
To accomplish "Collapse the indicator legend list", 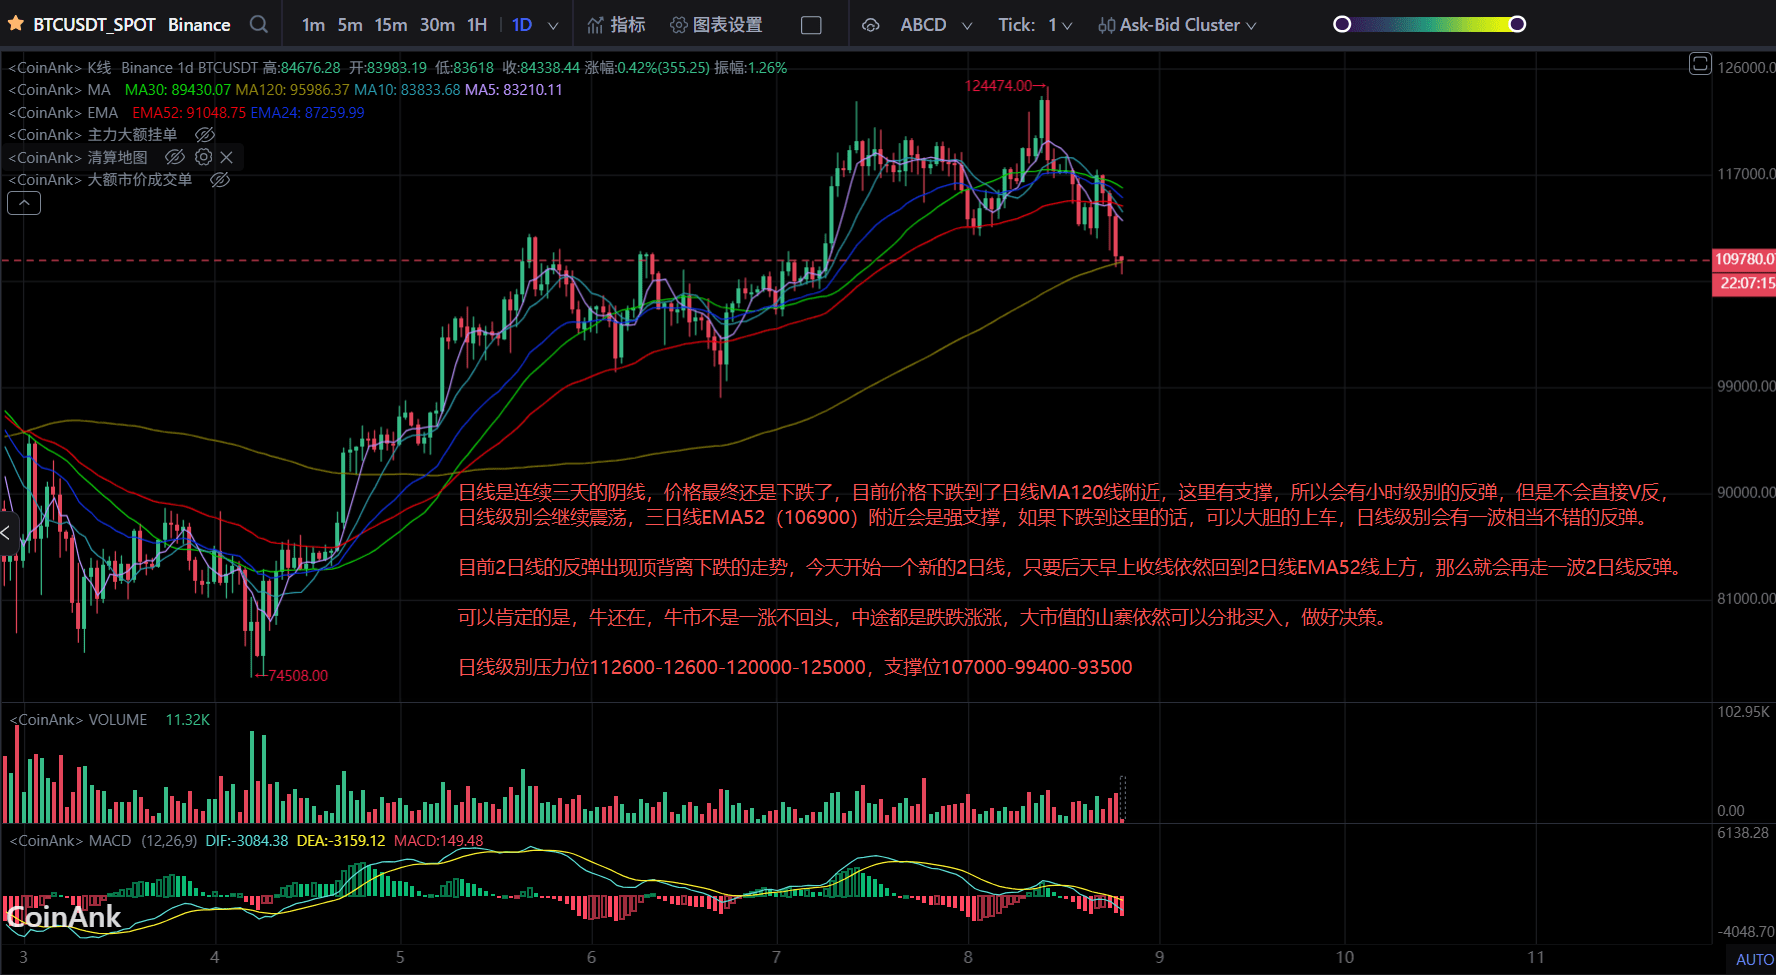I will click(x=24, y=203).
